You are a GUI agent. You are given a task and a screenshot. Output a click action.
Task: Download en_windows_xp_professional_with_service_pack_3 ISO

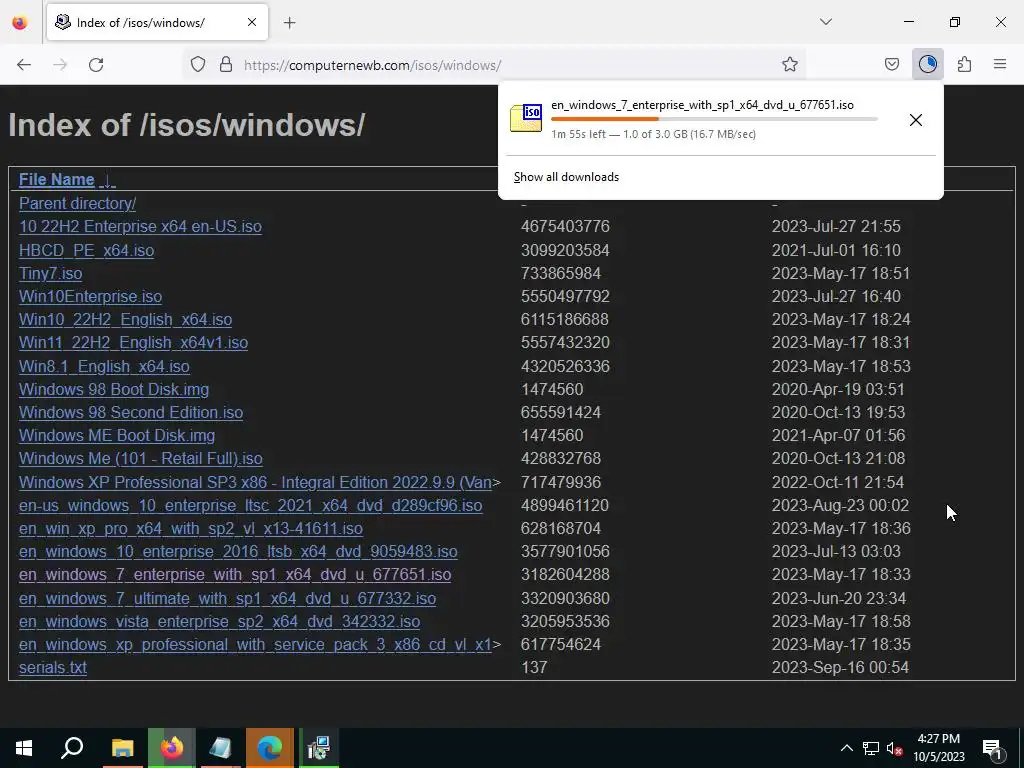pos(255,645)
